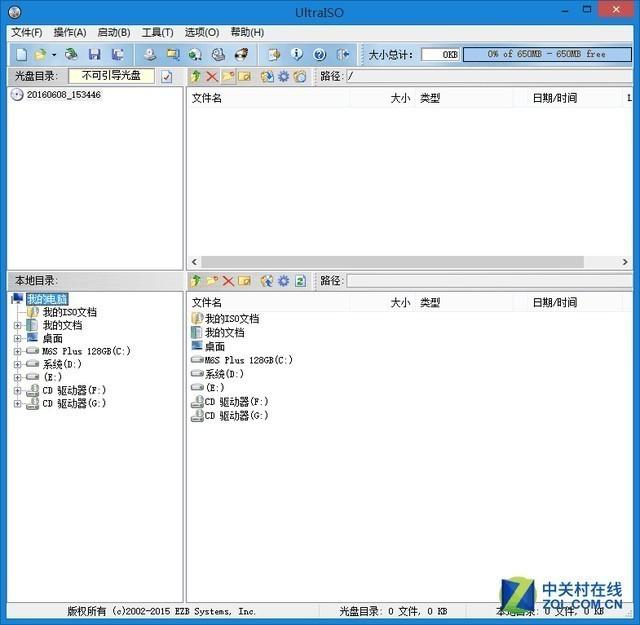Select 我的ISO文档 in the local tree

click(x=69, y=312)
